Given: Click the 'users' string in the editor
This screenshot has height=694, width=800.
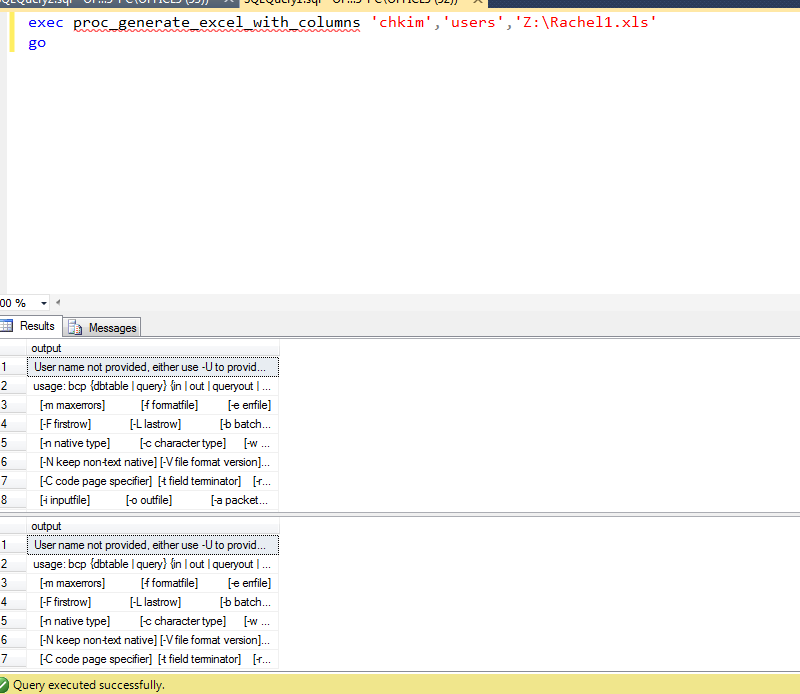Looking at the screenshot, I should [x=473, y=22].
